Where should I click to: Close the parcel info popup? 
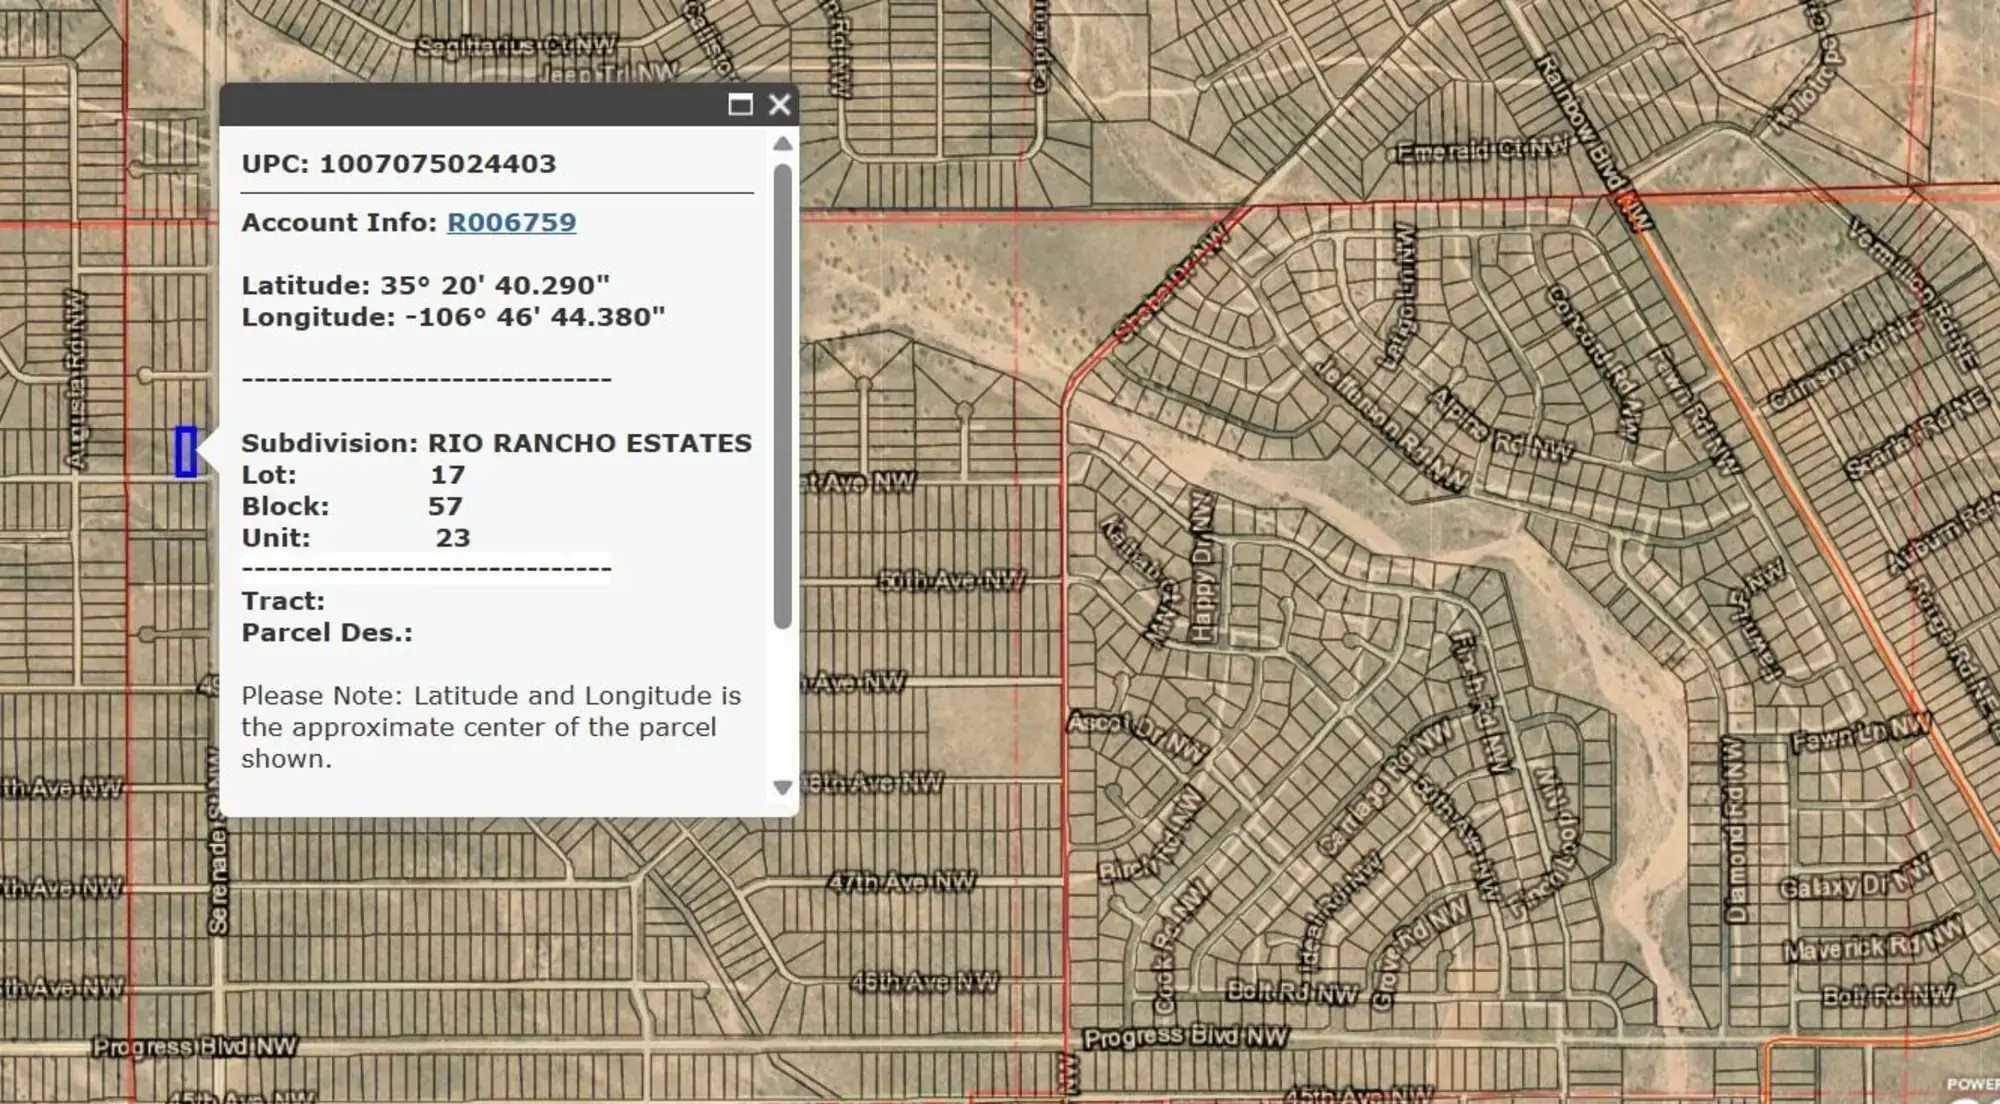click(780, 105)
